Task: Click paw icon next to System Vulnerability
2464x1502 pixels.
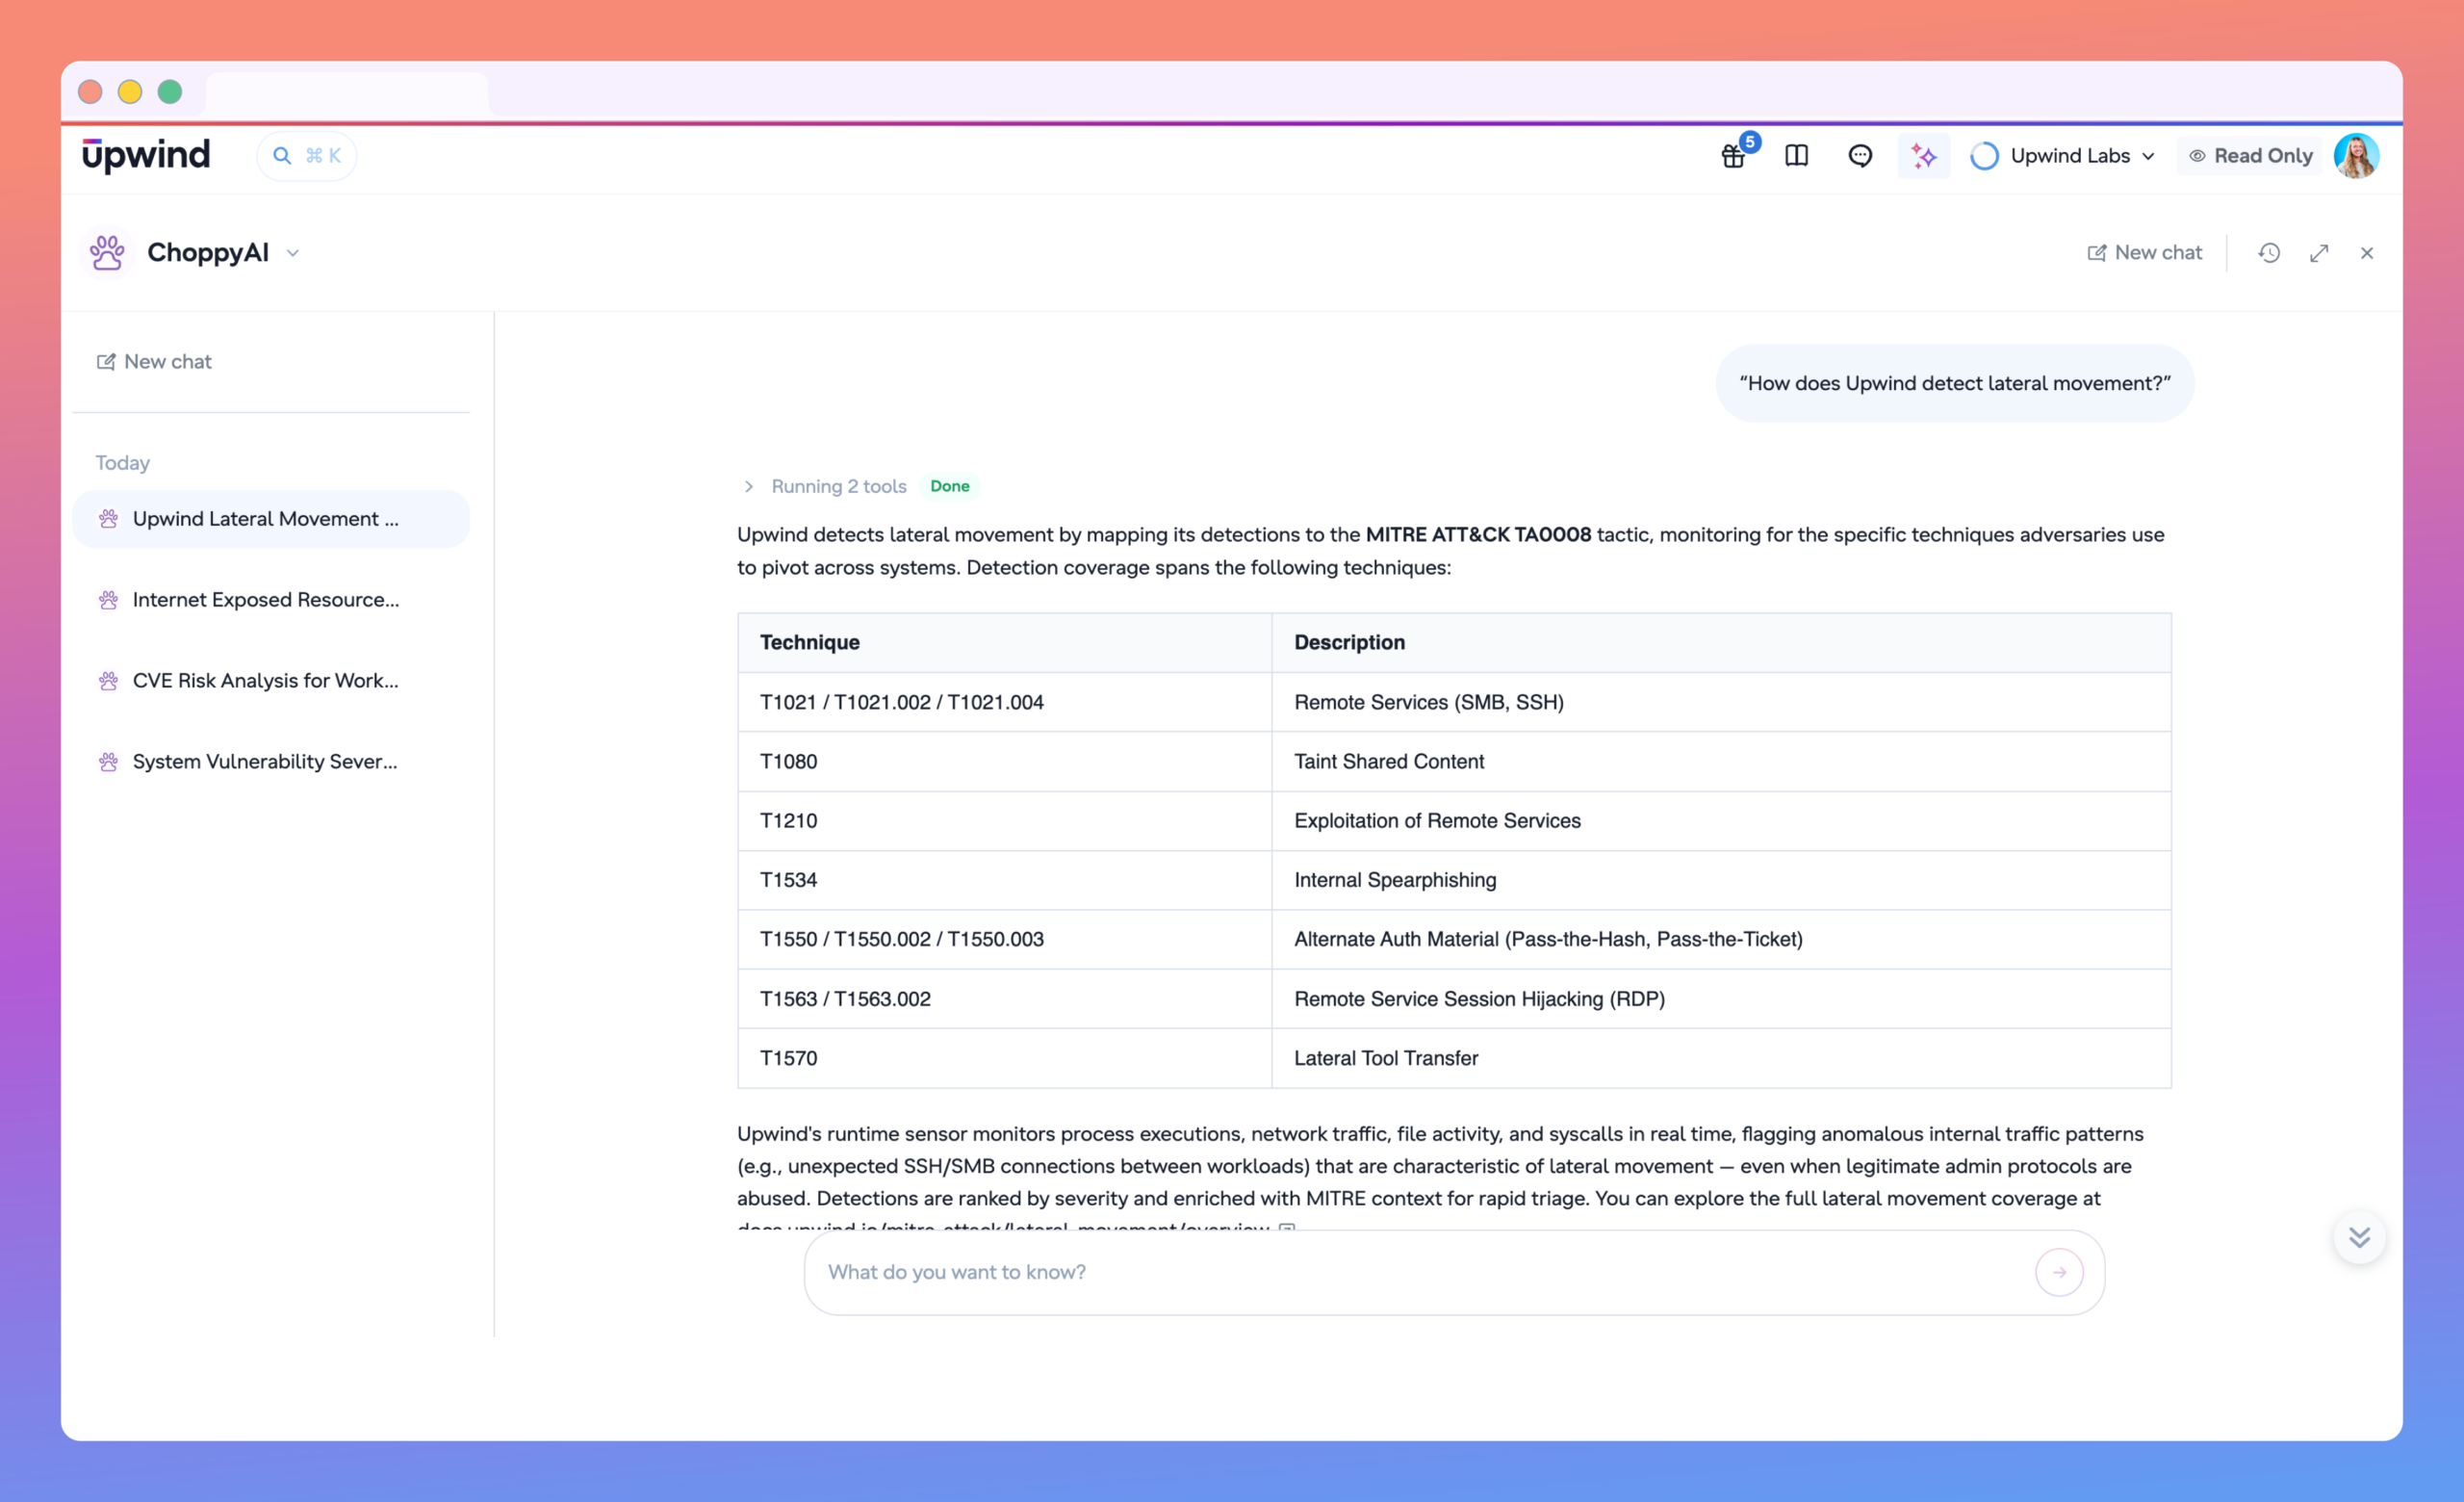Action: click(108, 762)
